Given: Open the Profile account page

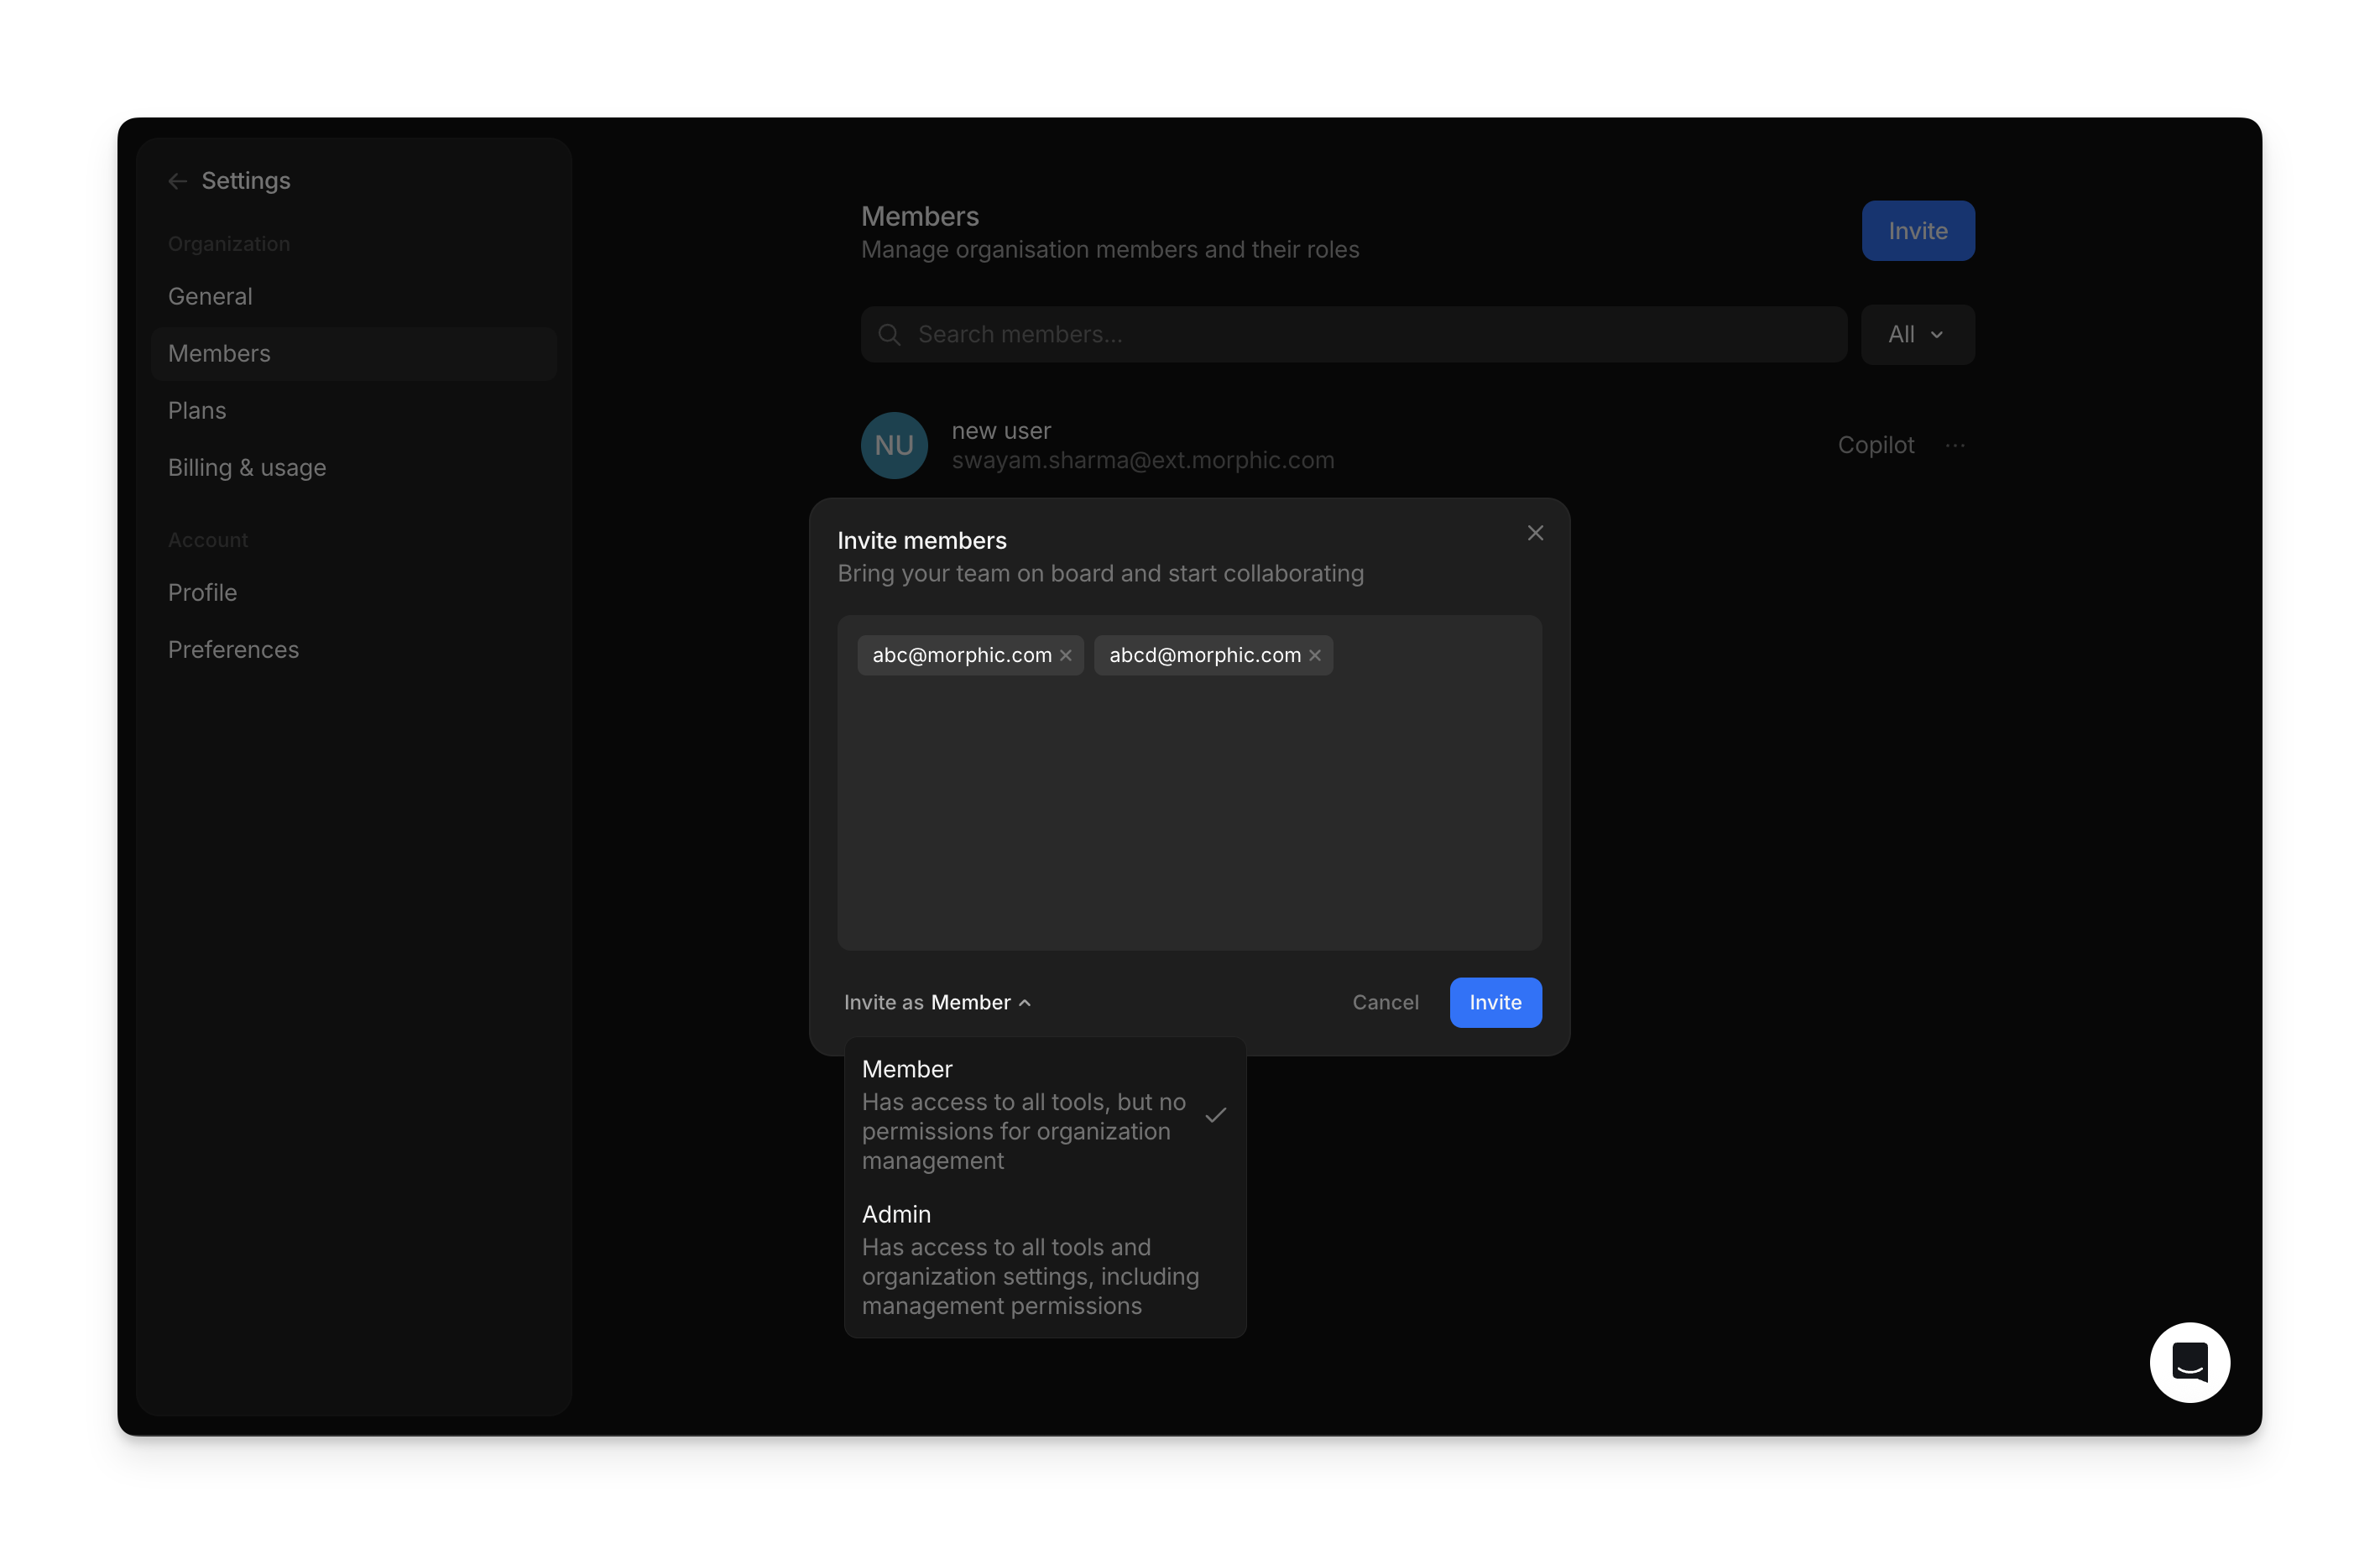Looking at the screenshot, I should coord(202,593).
